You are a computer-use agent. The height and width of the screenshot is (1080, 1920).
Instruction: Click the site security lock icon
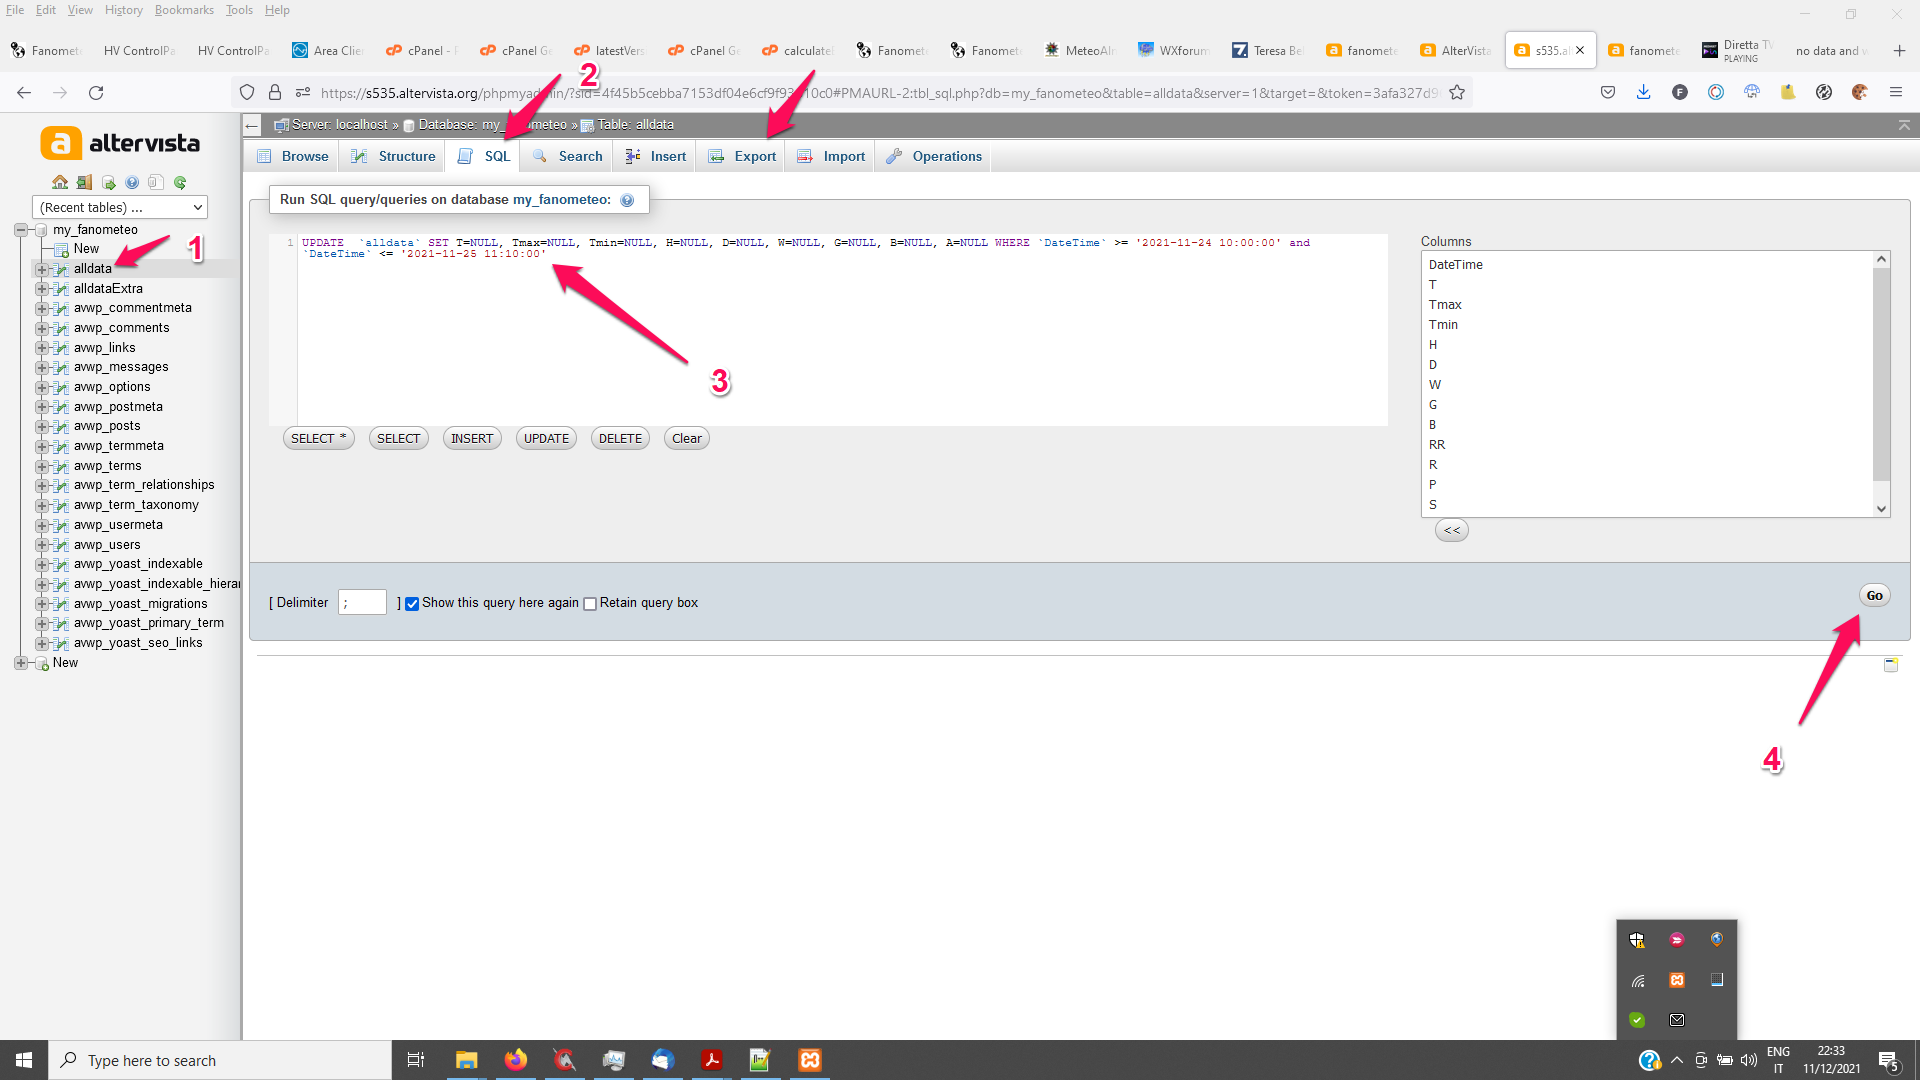(x=275, y=93)
